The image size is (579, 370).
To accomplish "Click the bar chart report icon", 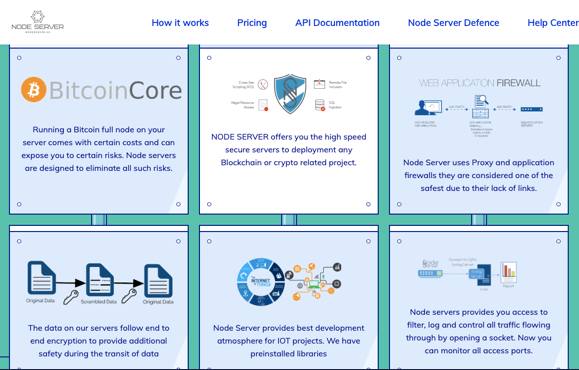I will click(x=508, y=272).
